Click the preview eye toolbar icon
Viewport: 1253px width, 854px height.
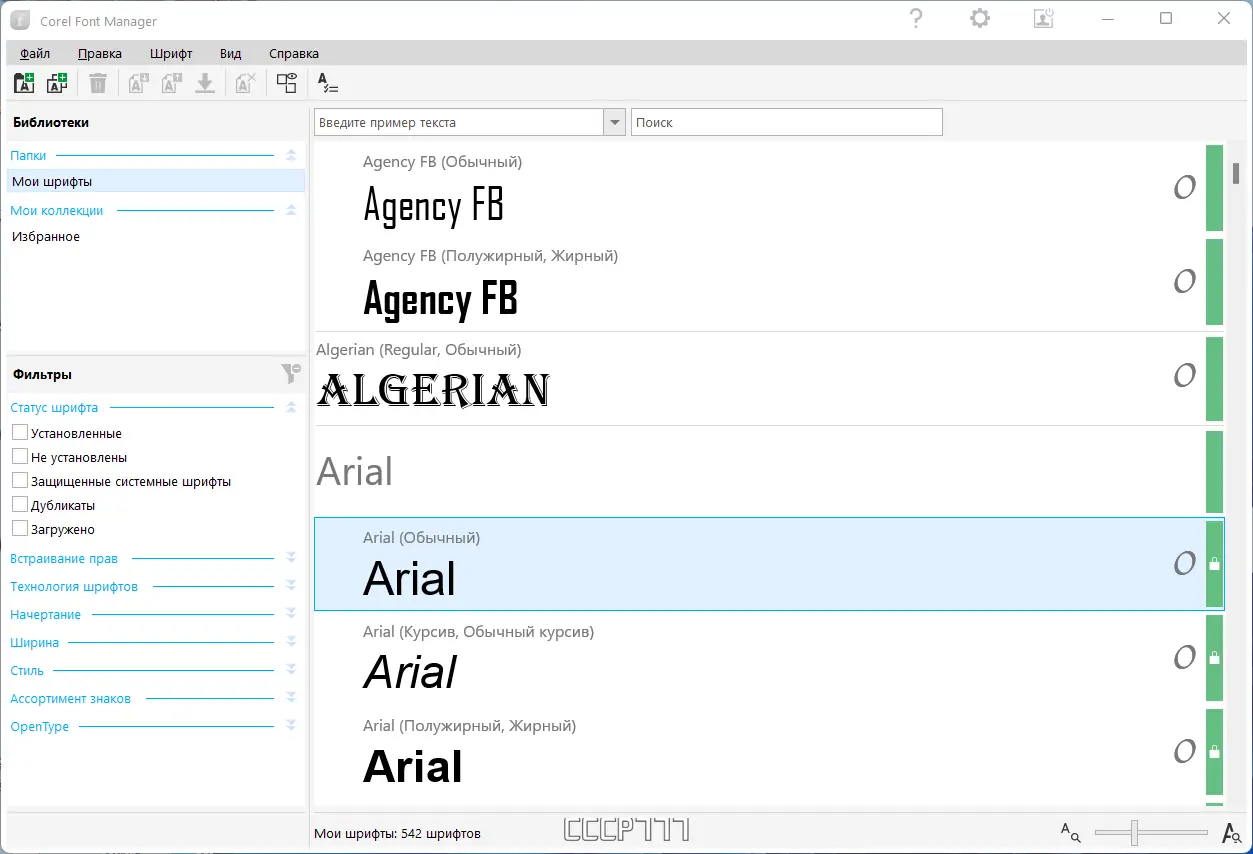point(287,83)
